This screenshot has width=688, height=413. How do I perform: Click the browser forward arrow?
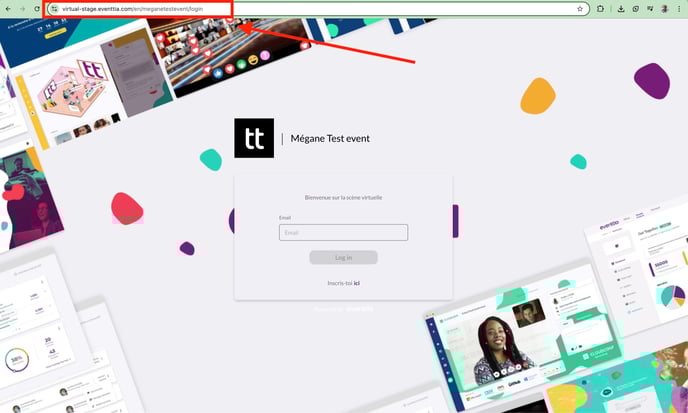[22, 8]
